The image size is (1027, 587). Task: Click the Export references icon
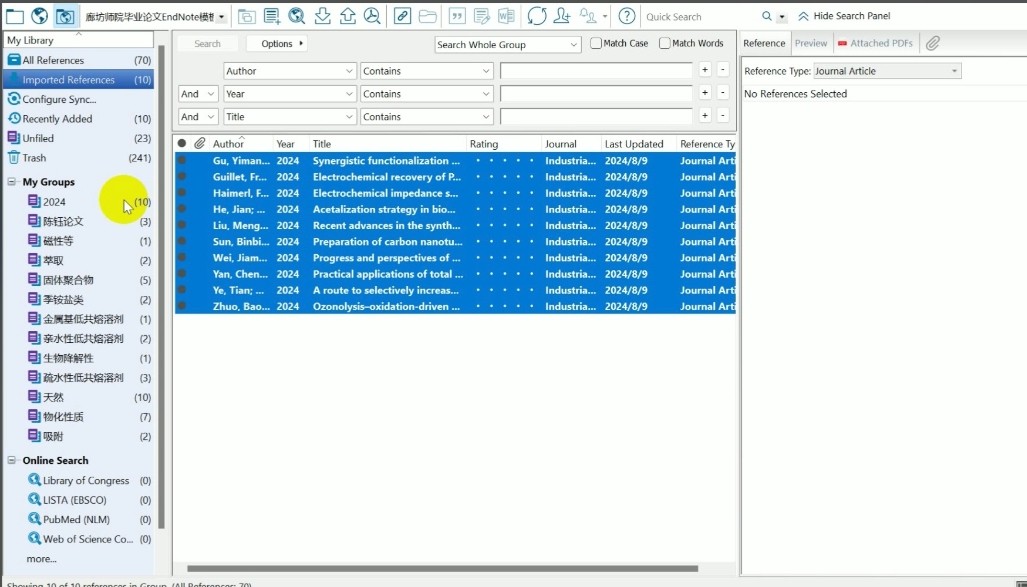pos(350,15)
